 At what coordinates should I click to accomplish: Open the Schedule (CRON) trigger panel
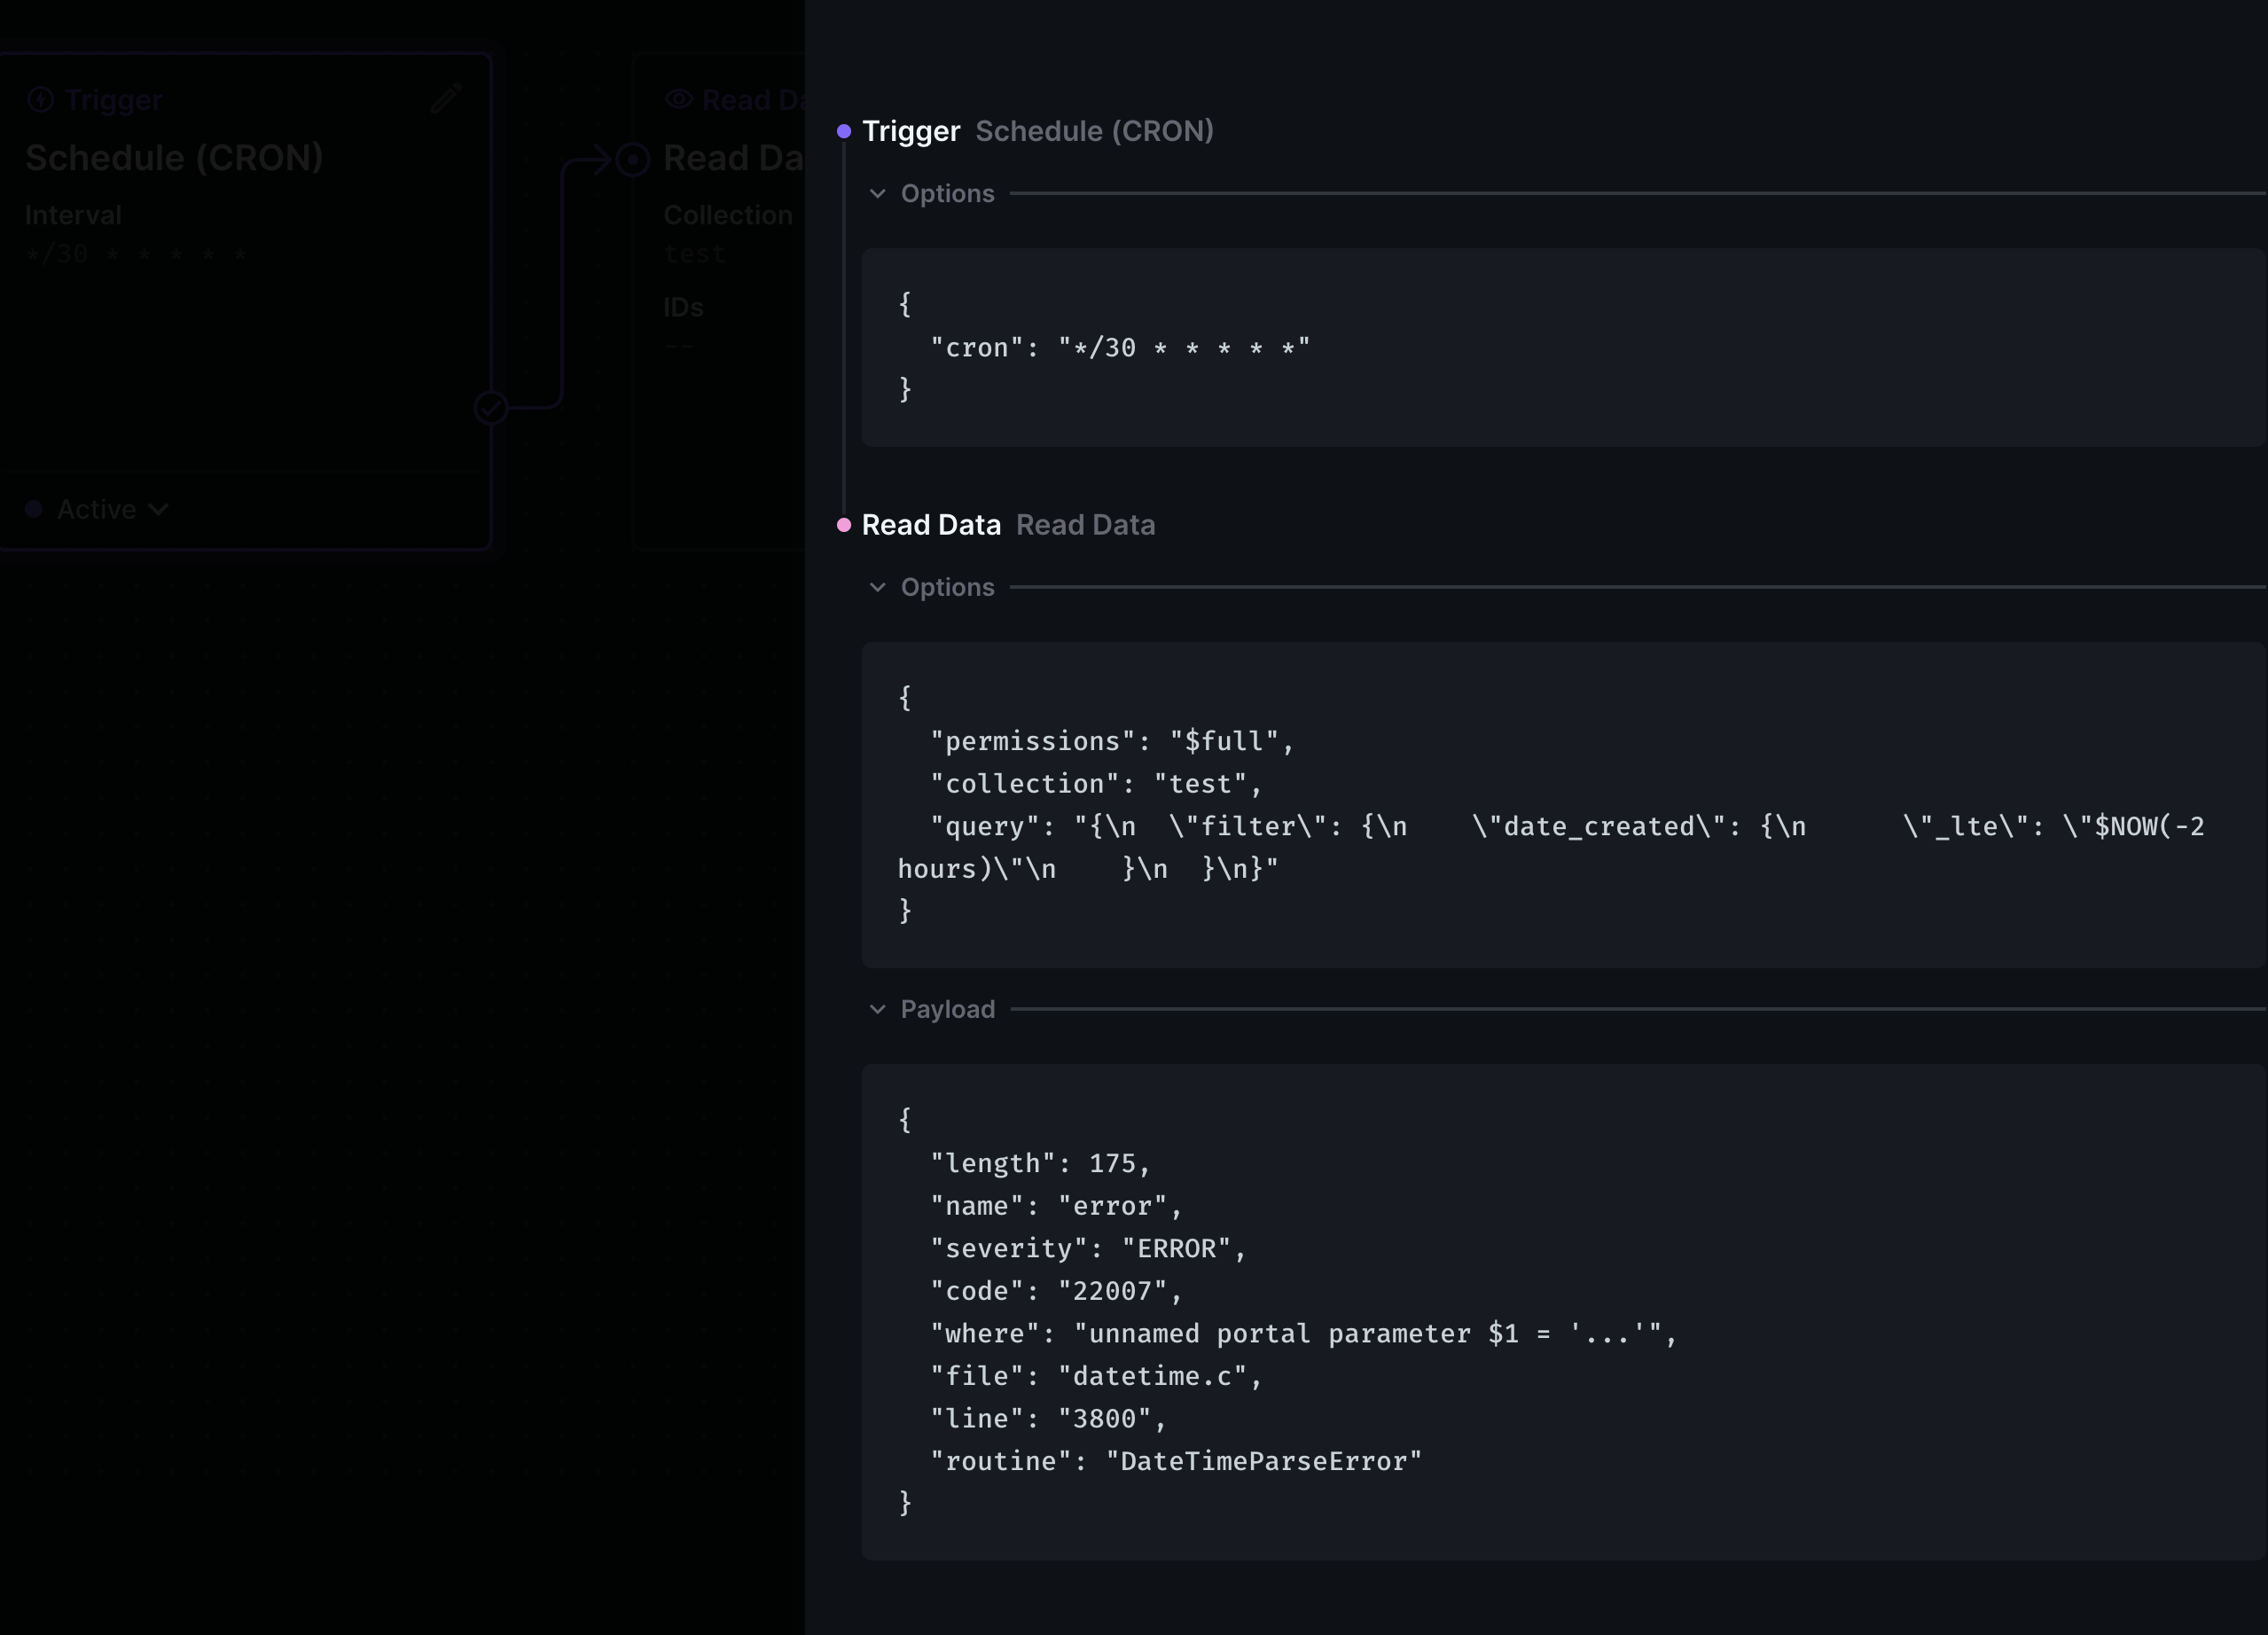[x=175, y=156]
